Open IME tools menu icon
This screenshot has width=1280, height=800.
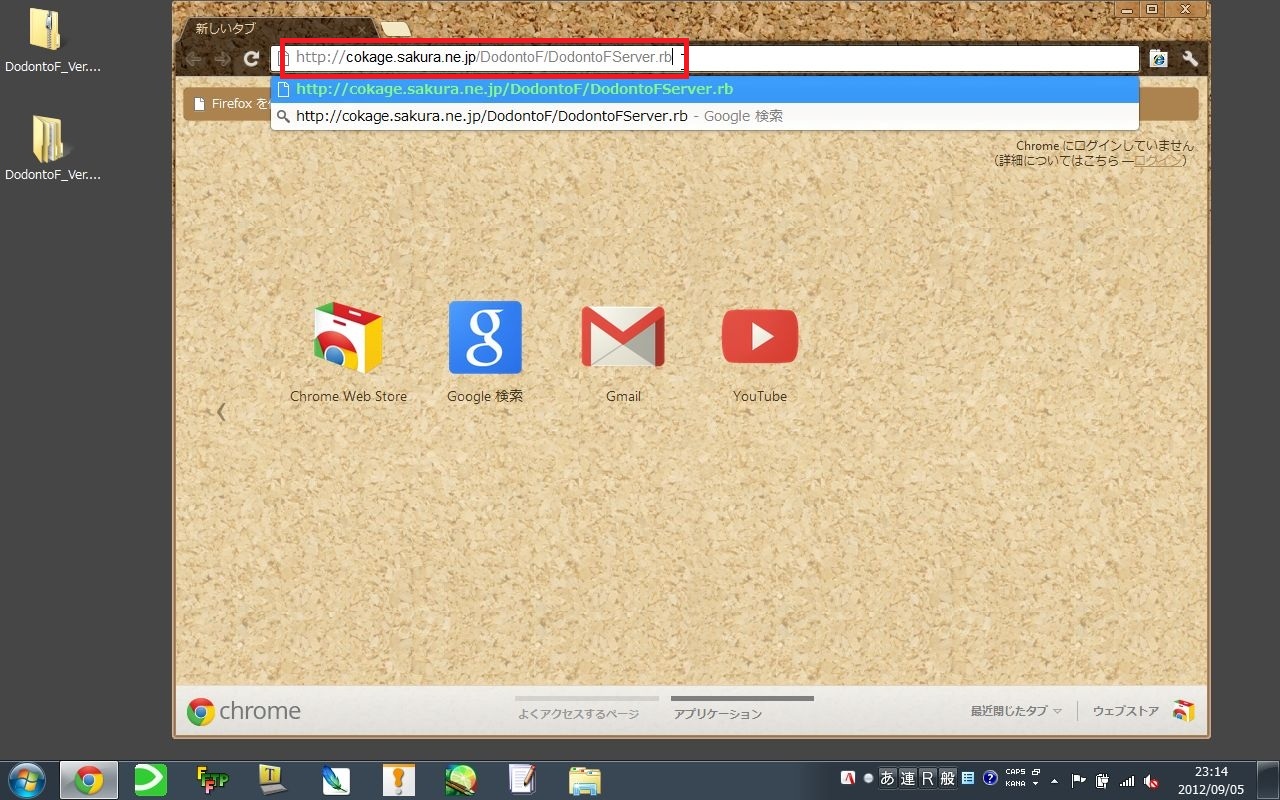968,779
